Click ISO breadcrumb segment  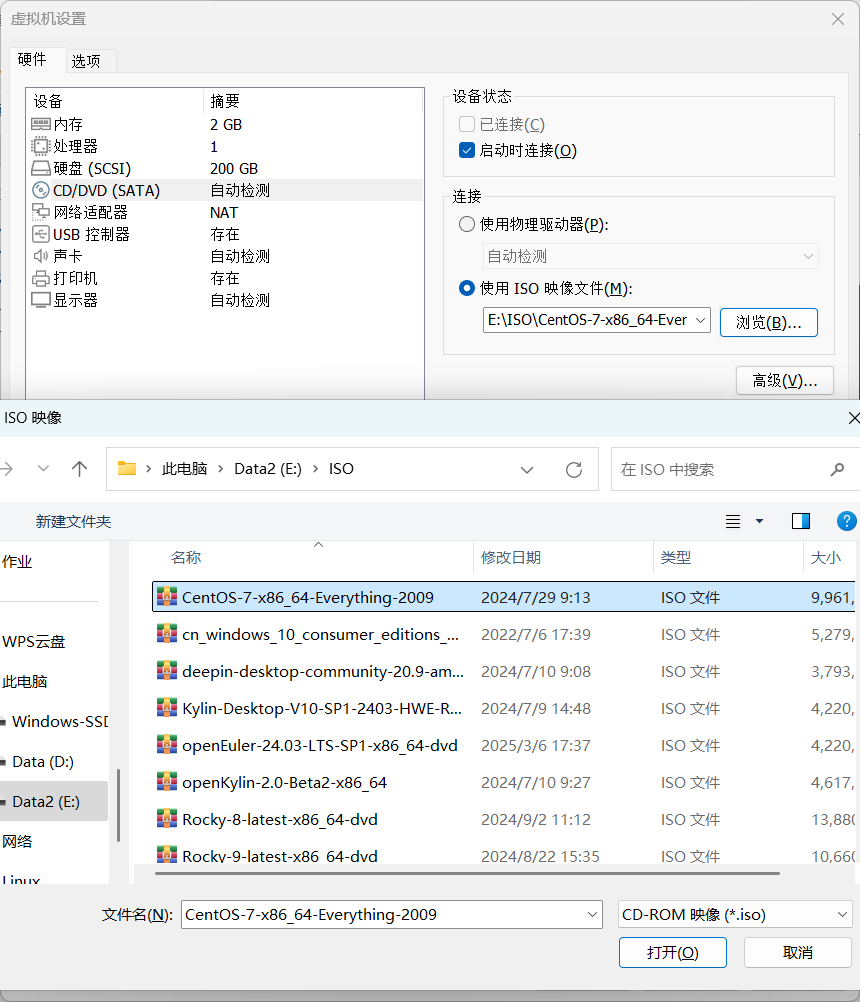341,469
